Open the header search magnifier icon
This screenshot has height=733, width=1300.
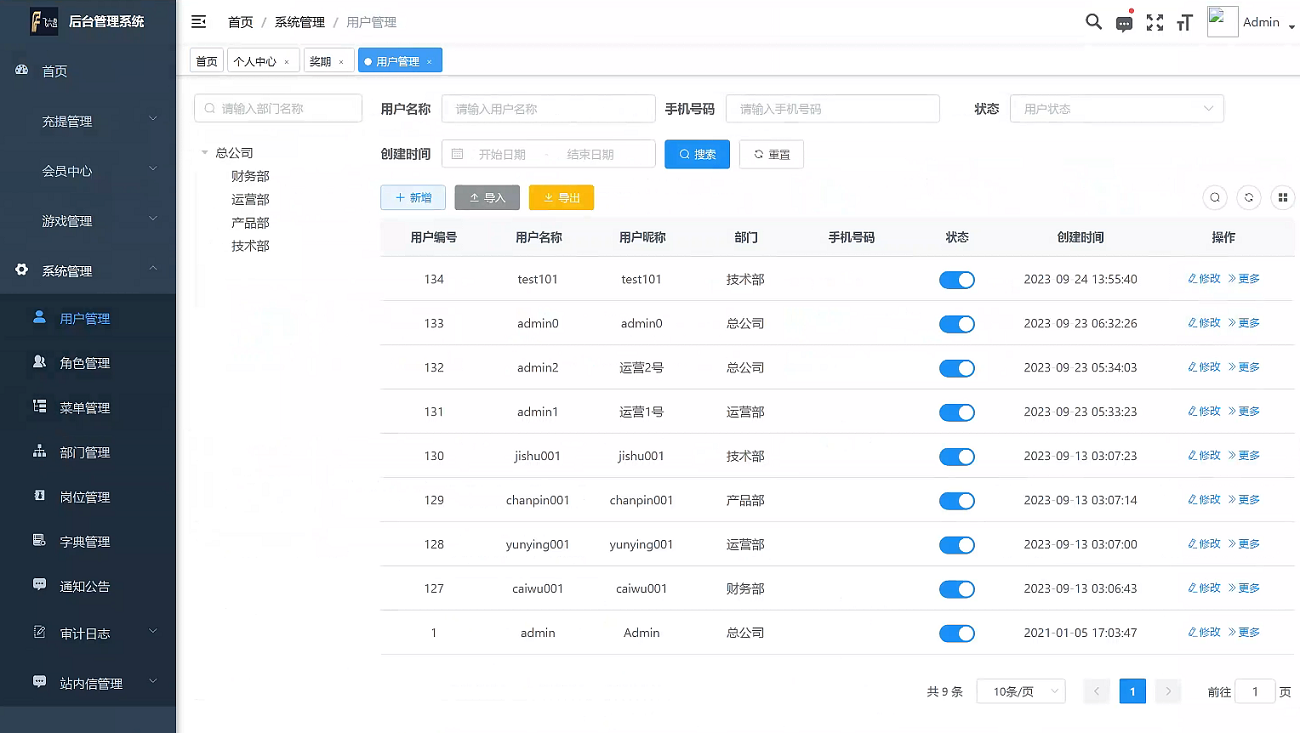click(x=1093, y=22)
